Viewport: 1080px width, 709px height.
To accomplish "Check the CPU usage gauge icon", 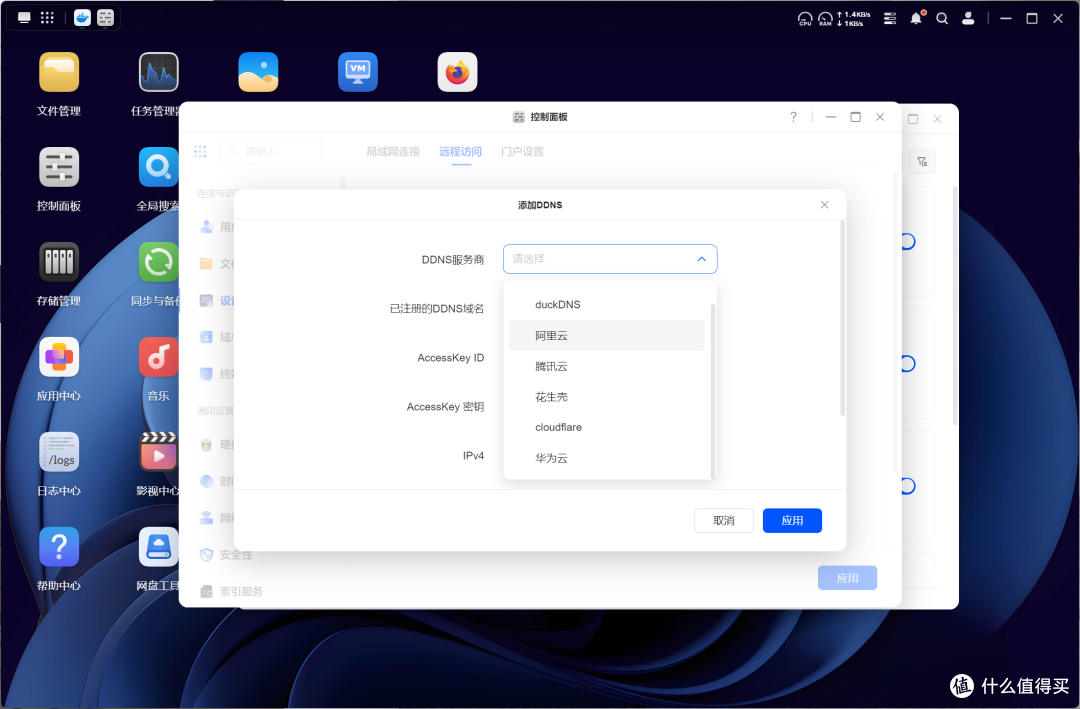I will [804, 19].
